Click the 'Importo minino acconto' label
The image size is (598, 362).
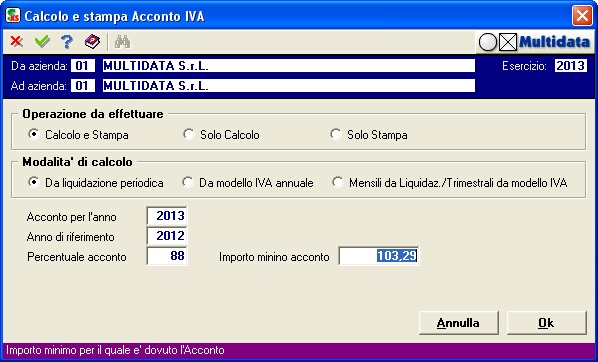274,257
